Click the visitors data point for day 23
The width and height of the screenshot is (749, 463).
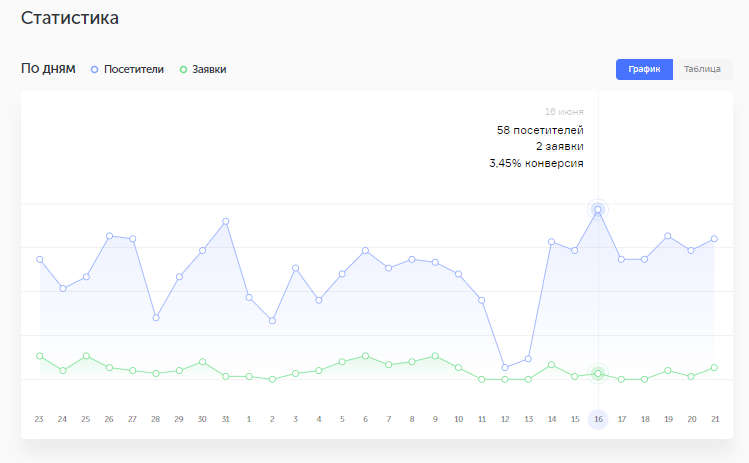pos(40,259)
